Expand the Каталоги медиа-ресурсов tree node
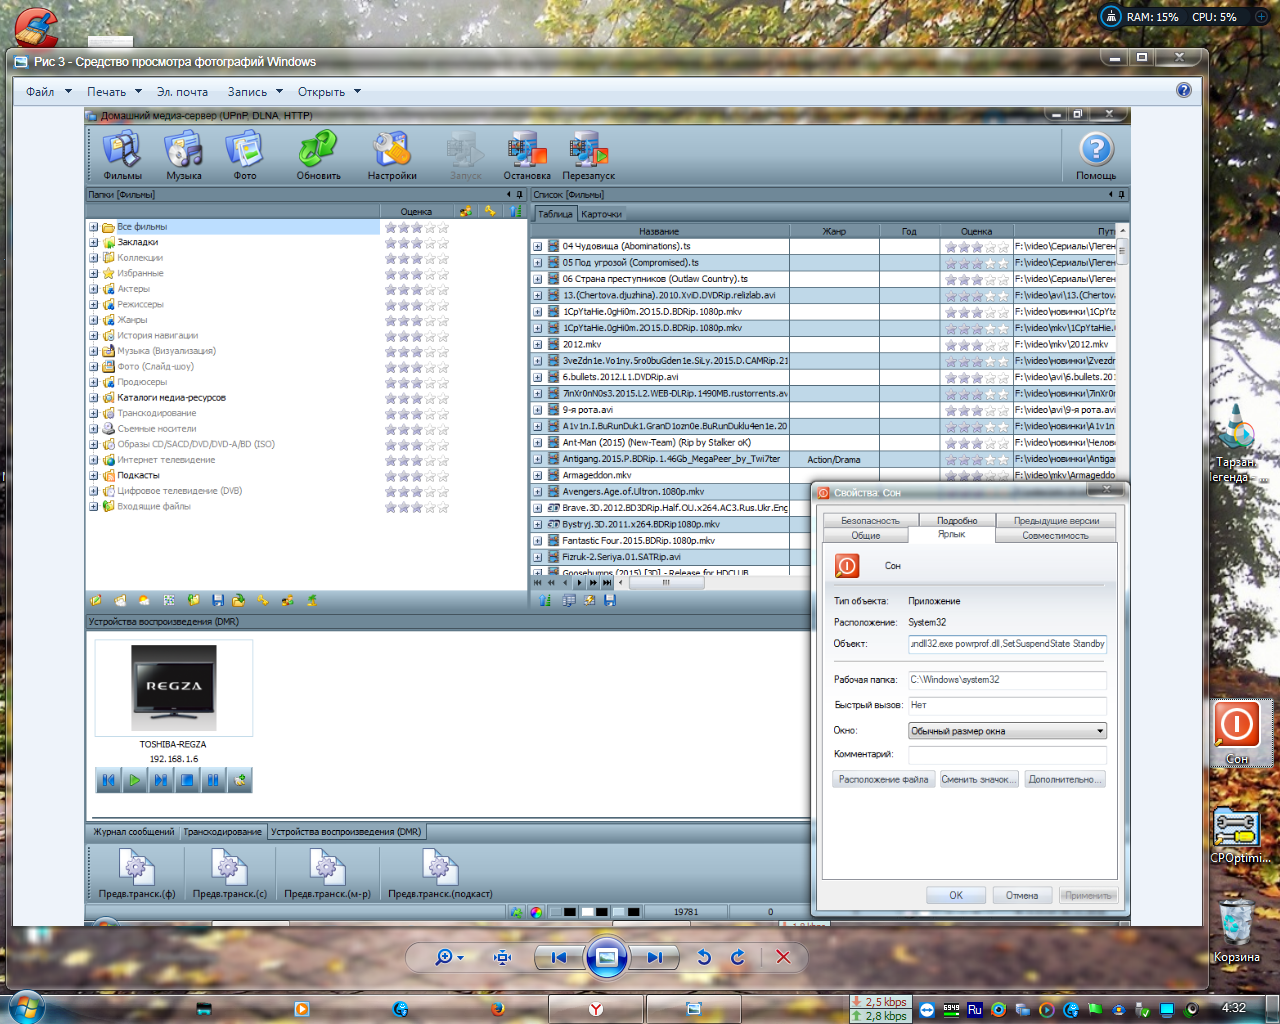Image resolution: width=1280 pixels, height=1024 pixels. click(x=93, y=398)
